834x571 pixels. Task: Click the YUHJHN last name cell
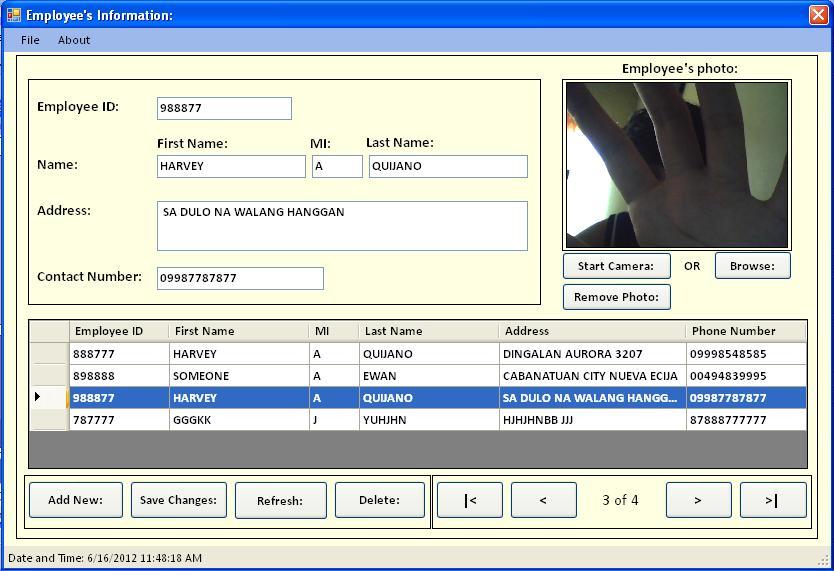(429, 420)
